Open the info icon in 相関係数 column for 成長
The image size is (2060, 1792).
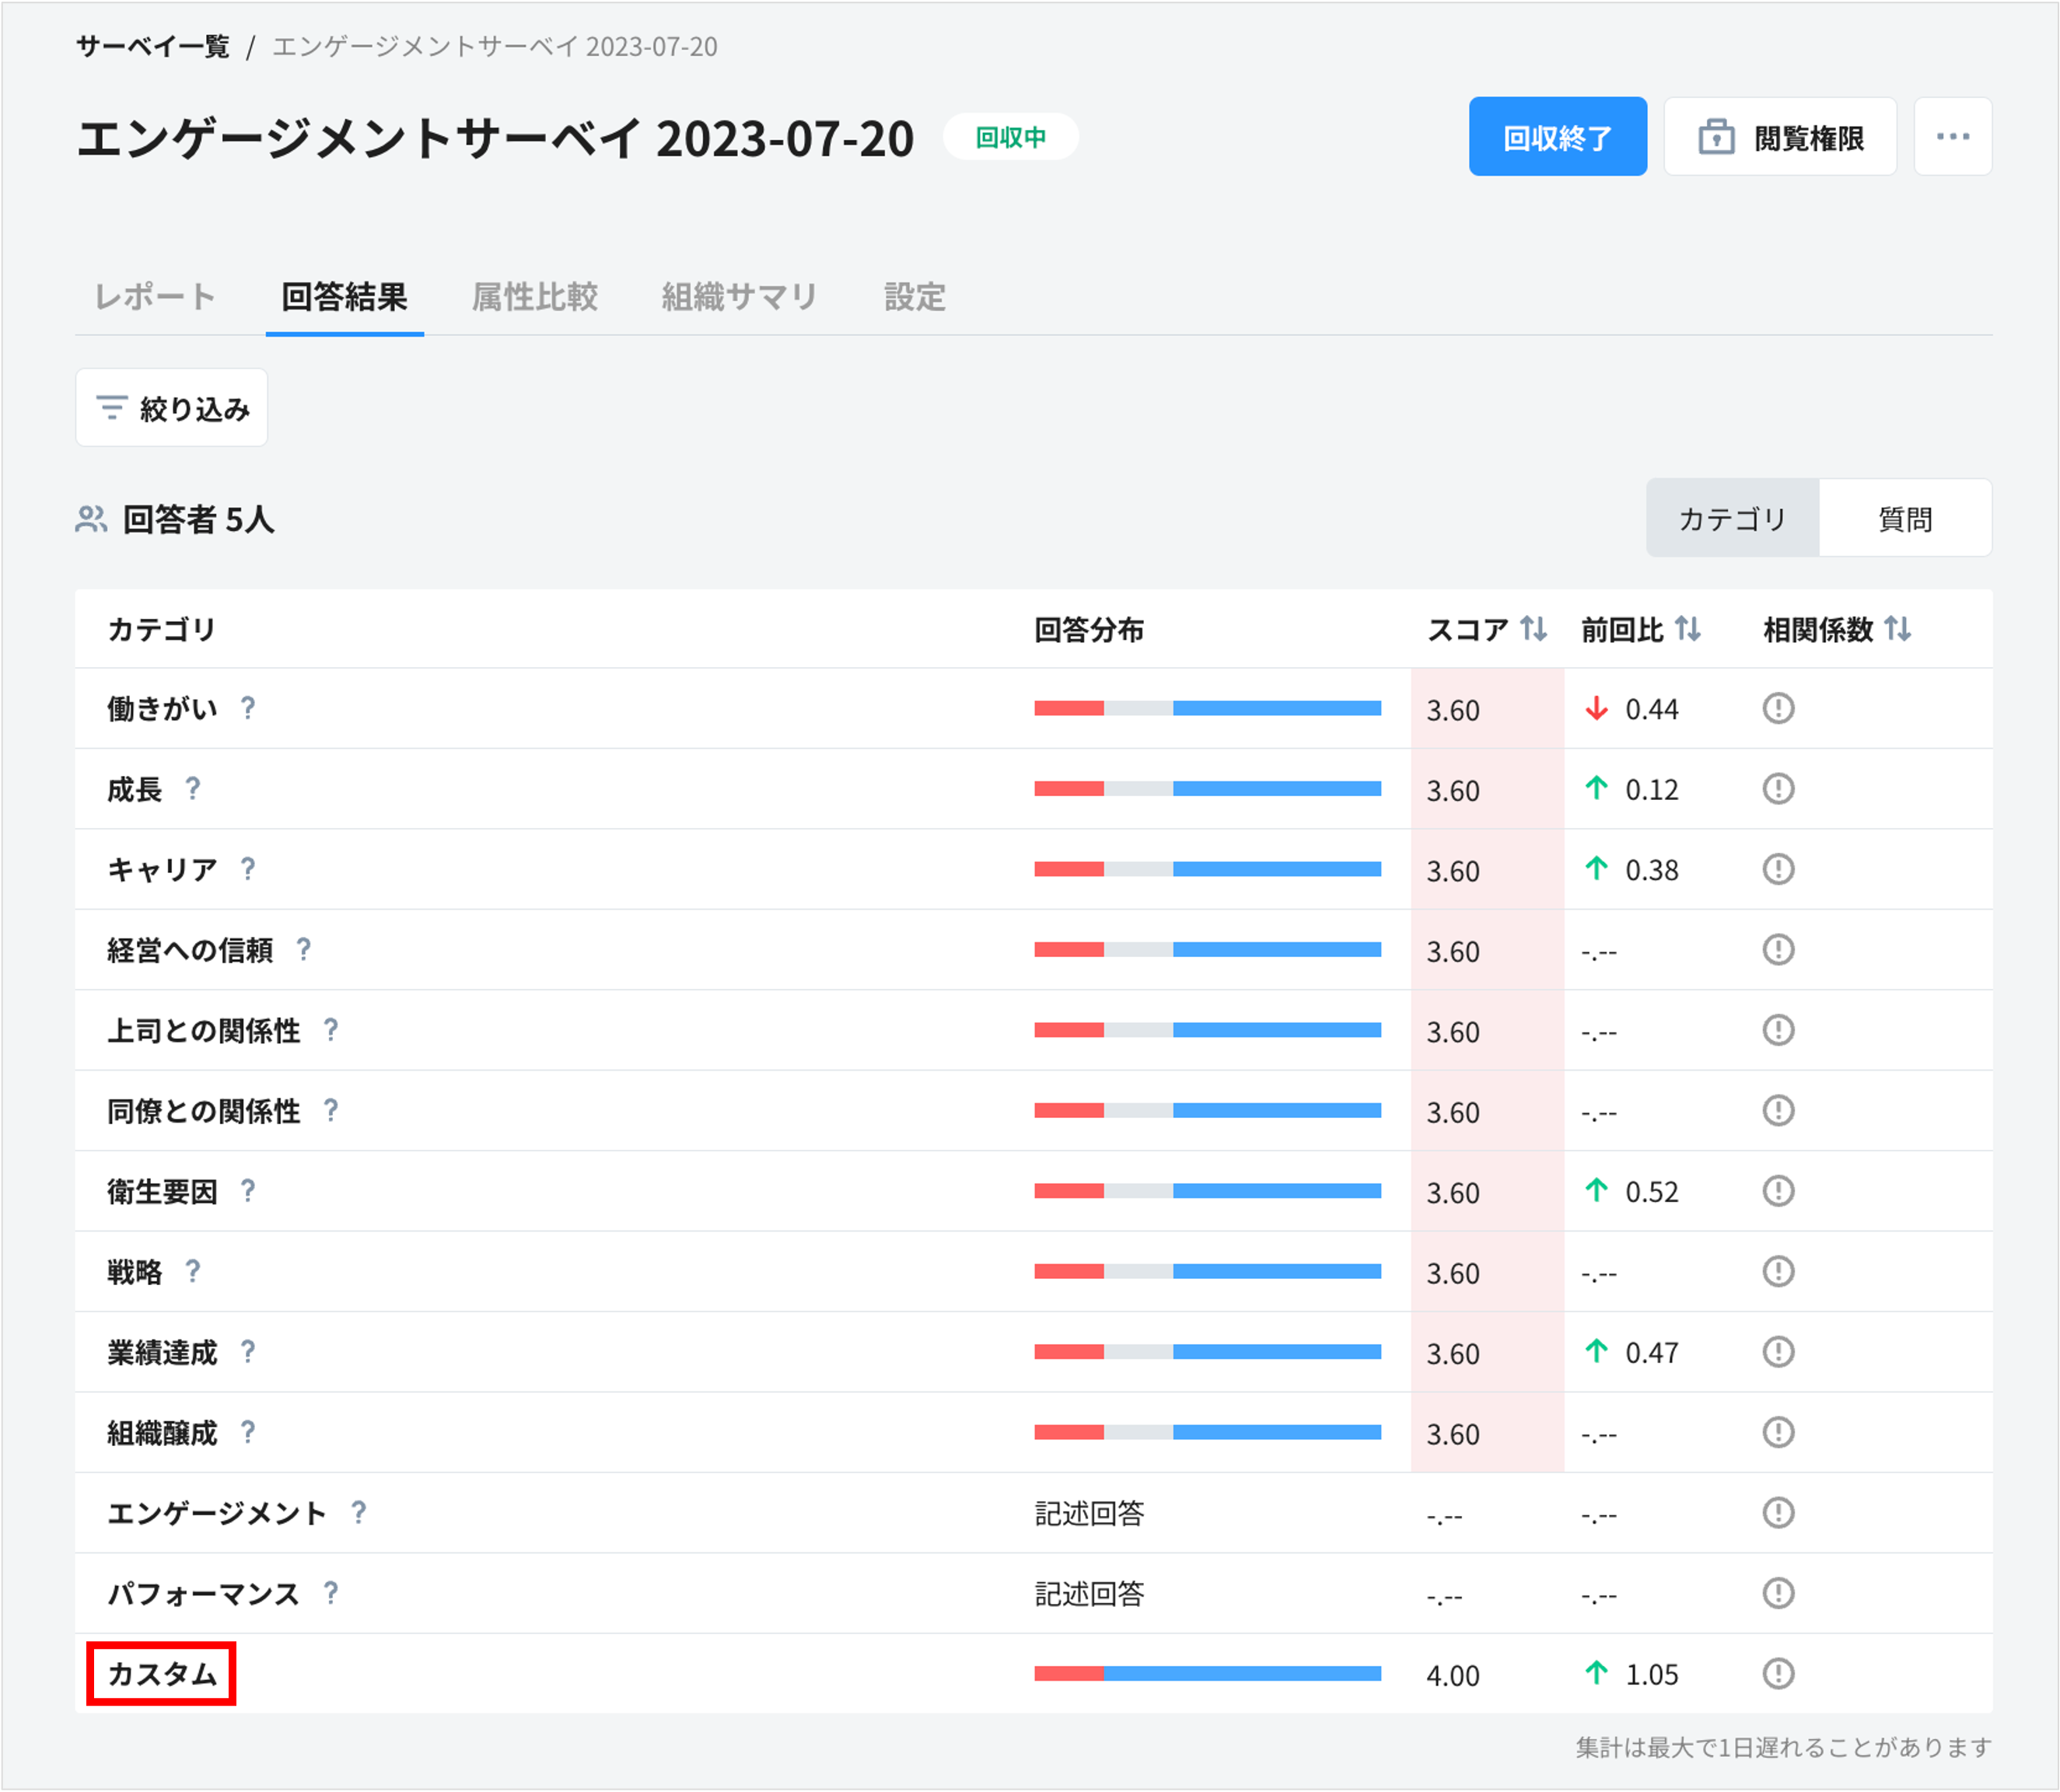click(1779, 789)
